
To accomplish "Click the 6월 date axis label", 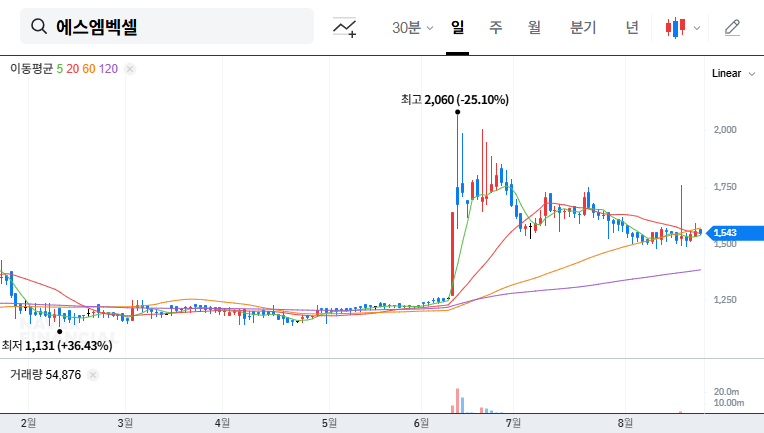I will (421, 423).
